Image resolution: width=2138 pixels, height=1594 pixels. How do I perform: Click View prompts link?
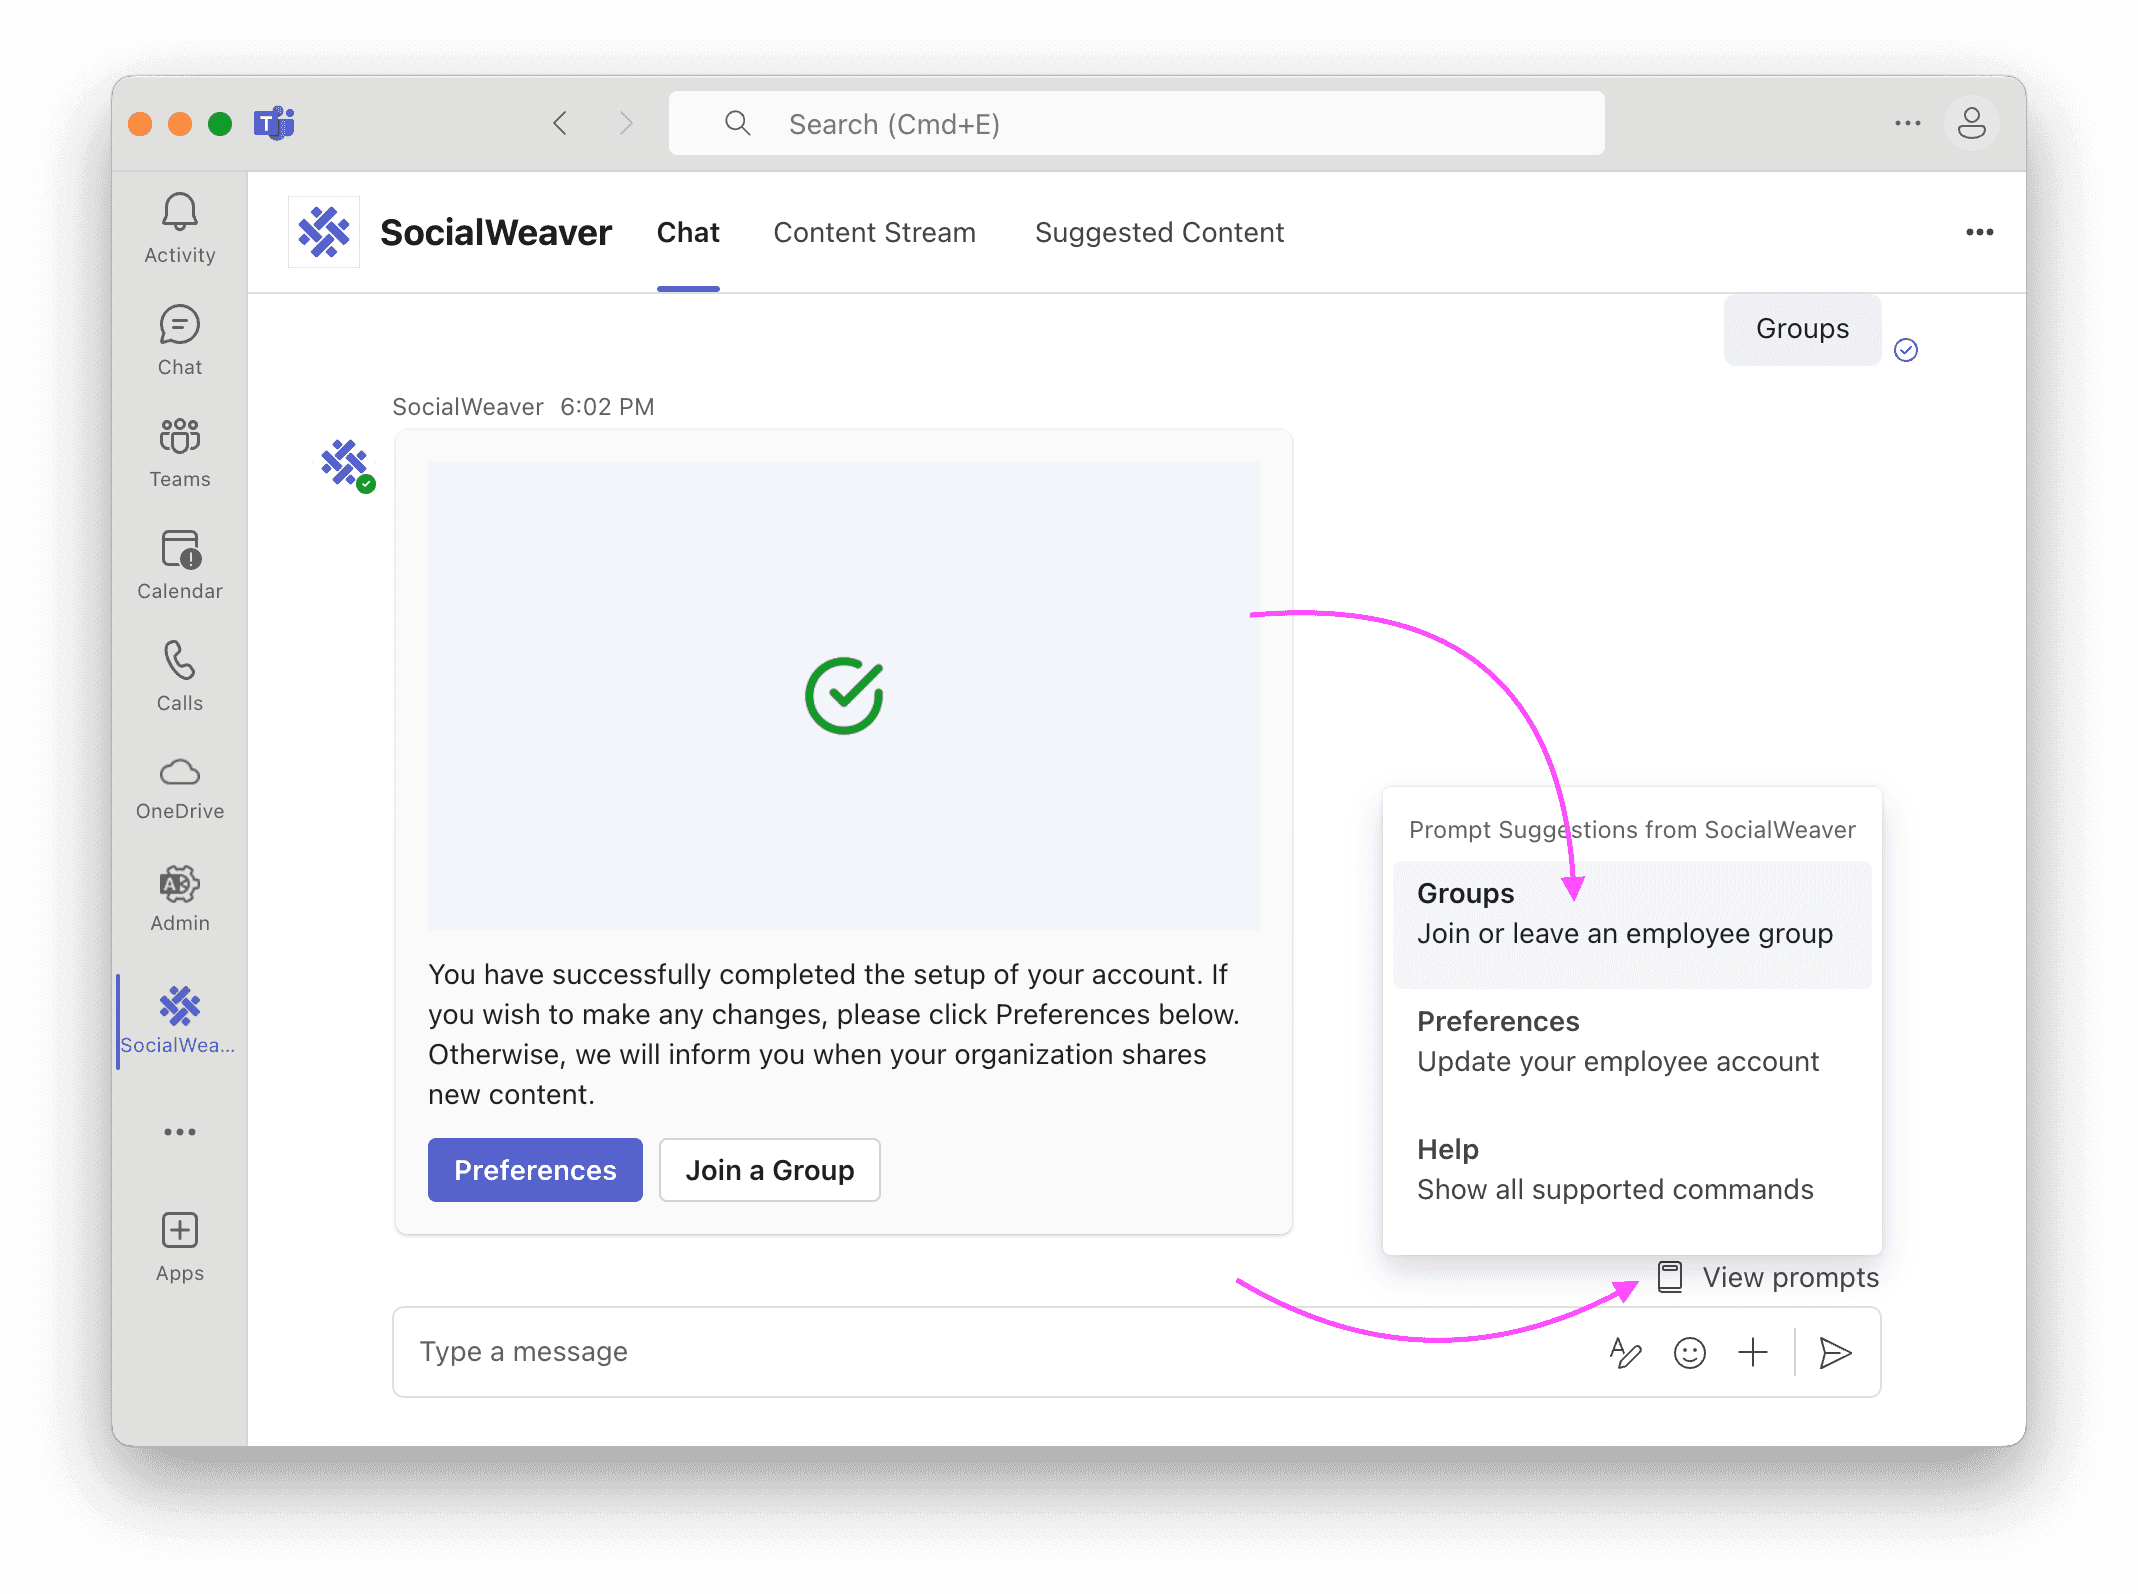pyautogui.click(x=1768, y=1277)
